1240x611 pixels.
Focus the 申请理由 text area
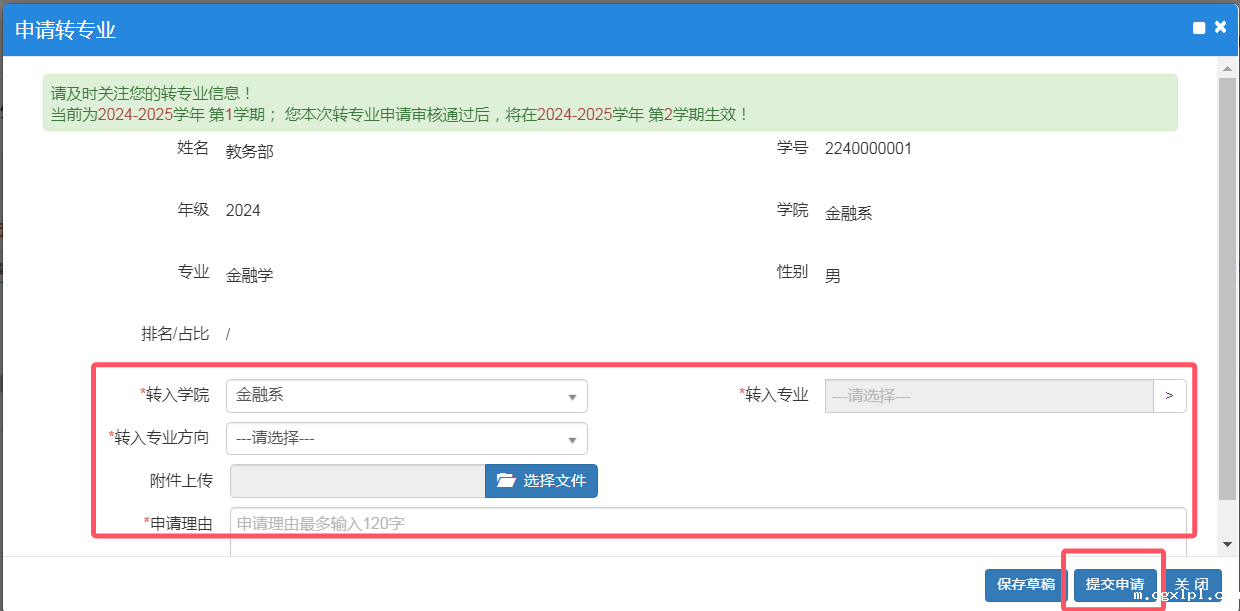(708, 529)
